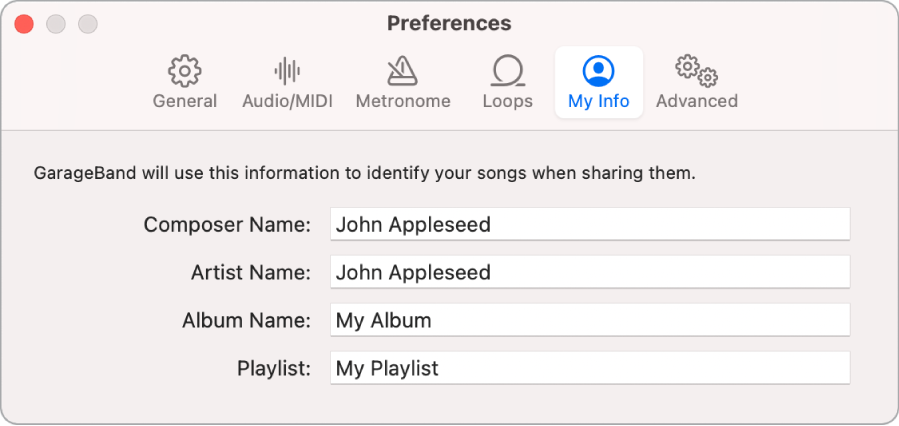Image resolution: width=899 pixels, height=426 pixels.
Task: Open the Advanced tab label
Action: point(696,101)
